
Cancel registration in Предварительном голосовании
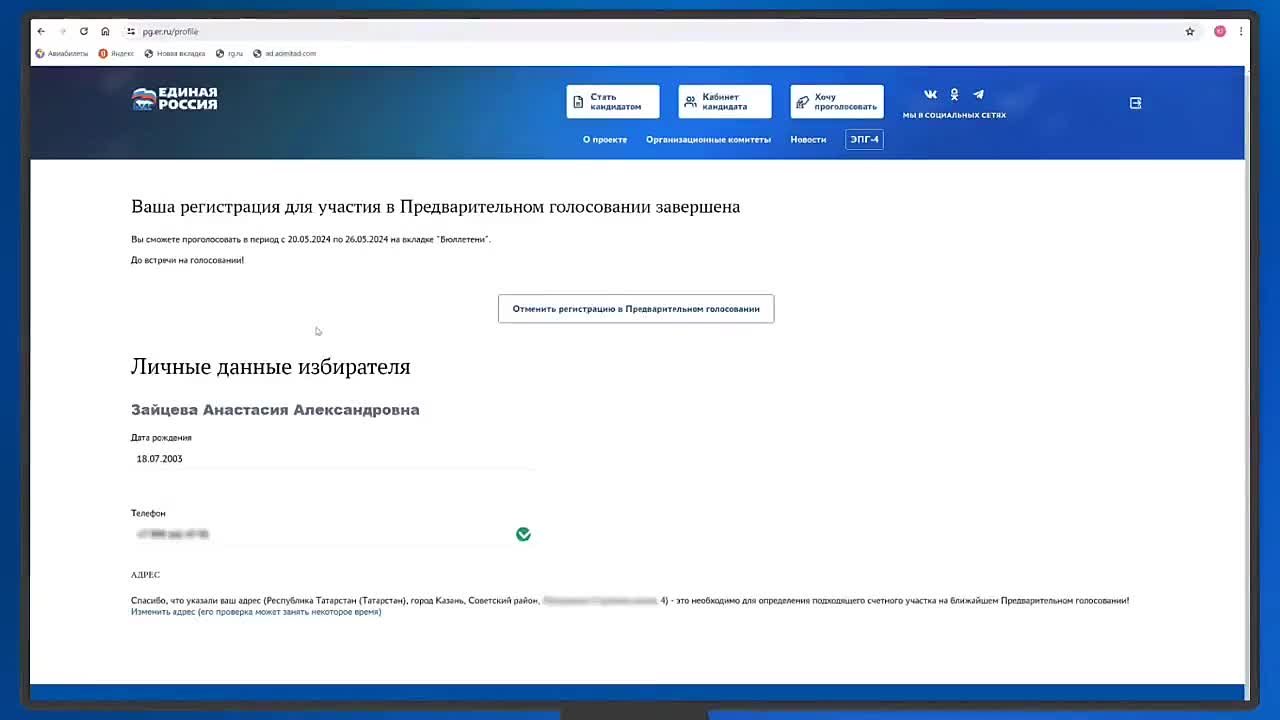point(636,309)
